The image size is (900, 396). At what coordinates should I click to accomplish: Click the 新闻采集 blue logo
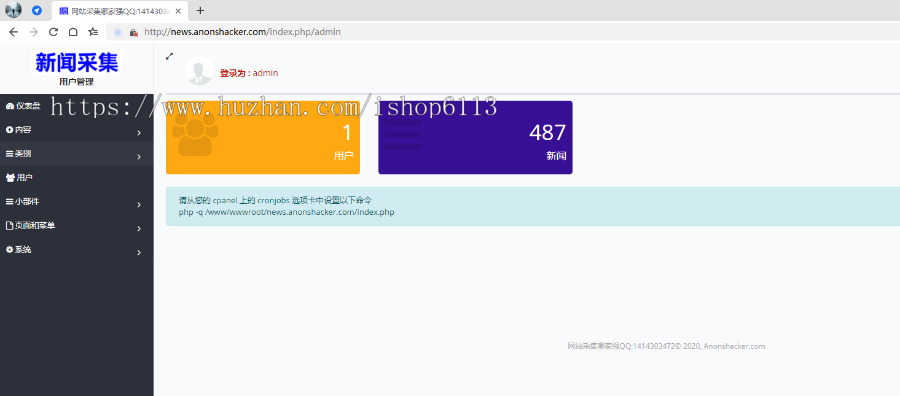[76, 63]
